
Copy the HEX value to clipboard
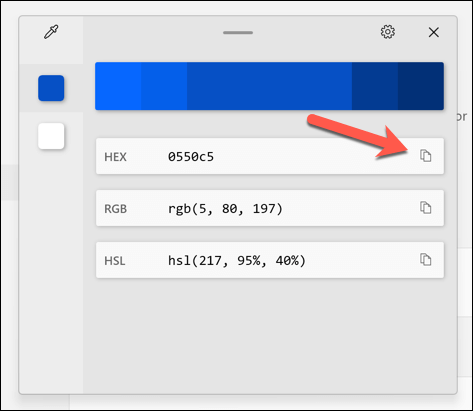tap(426, 156)
